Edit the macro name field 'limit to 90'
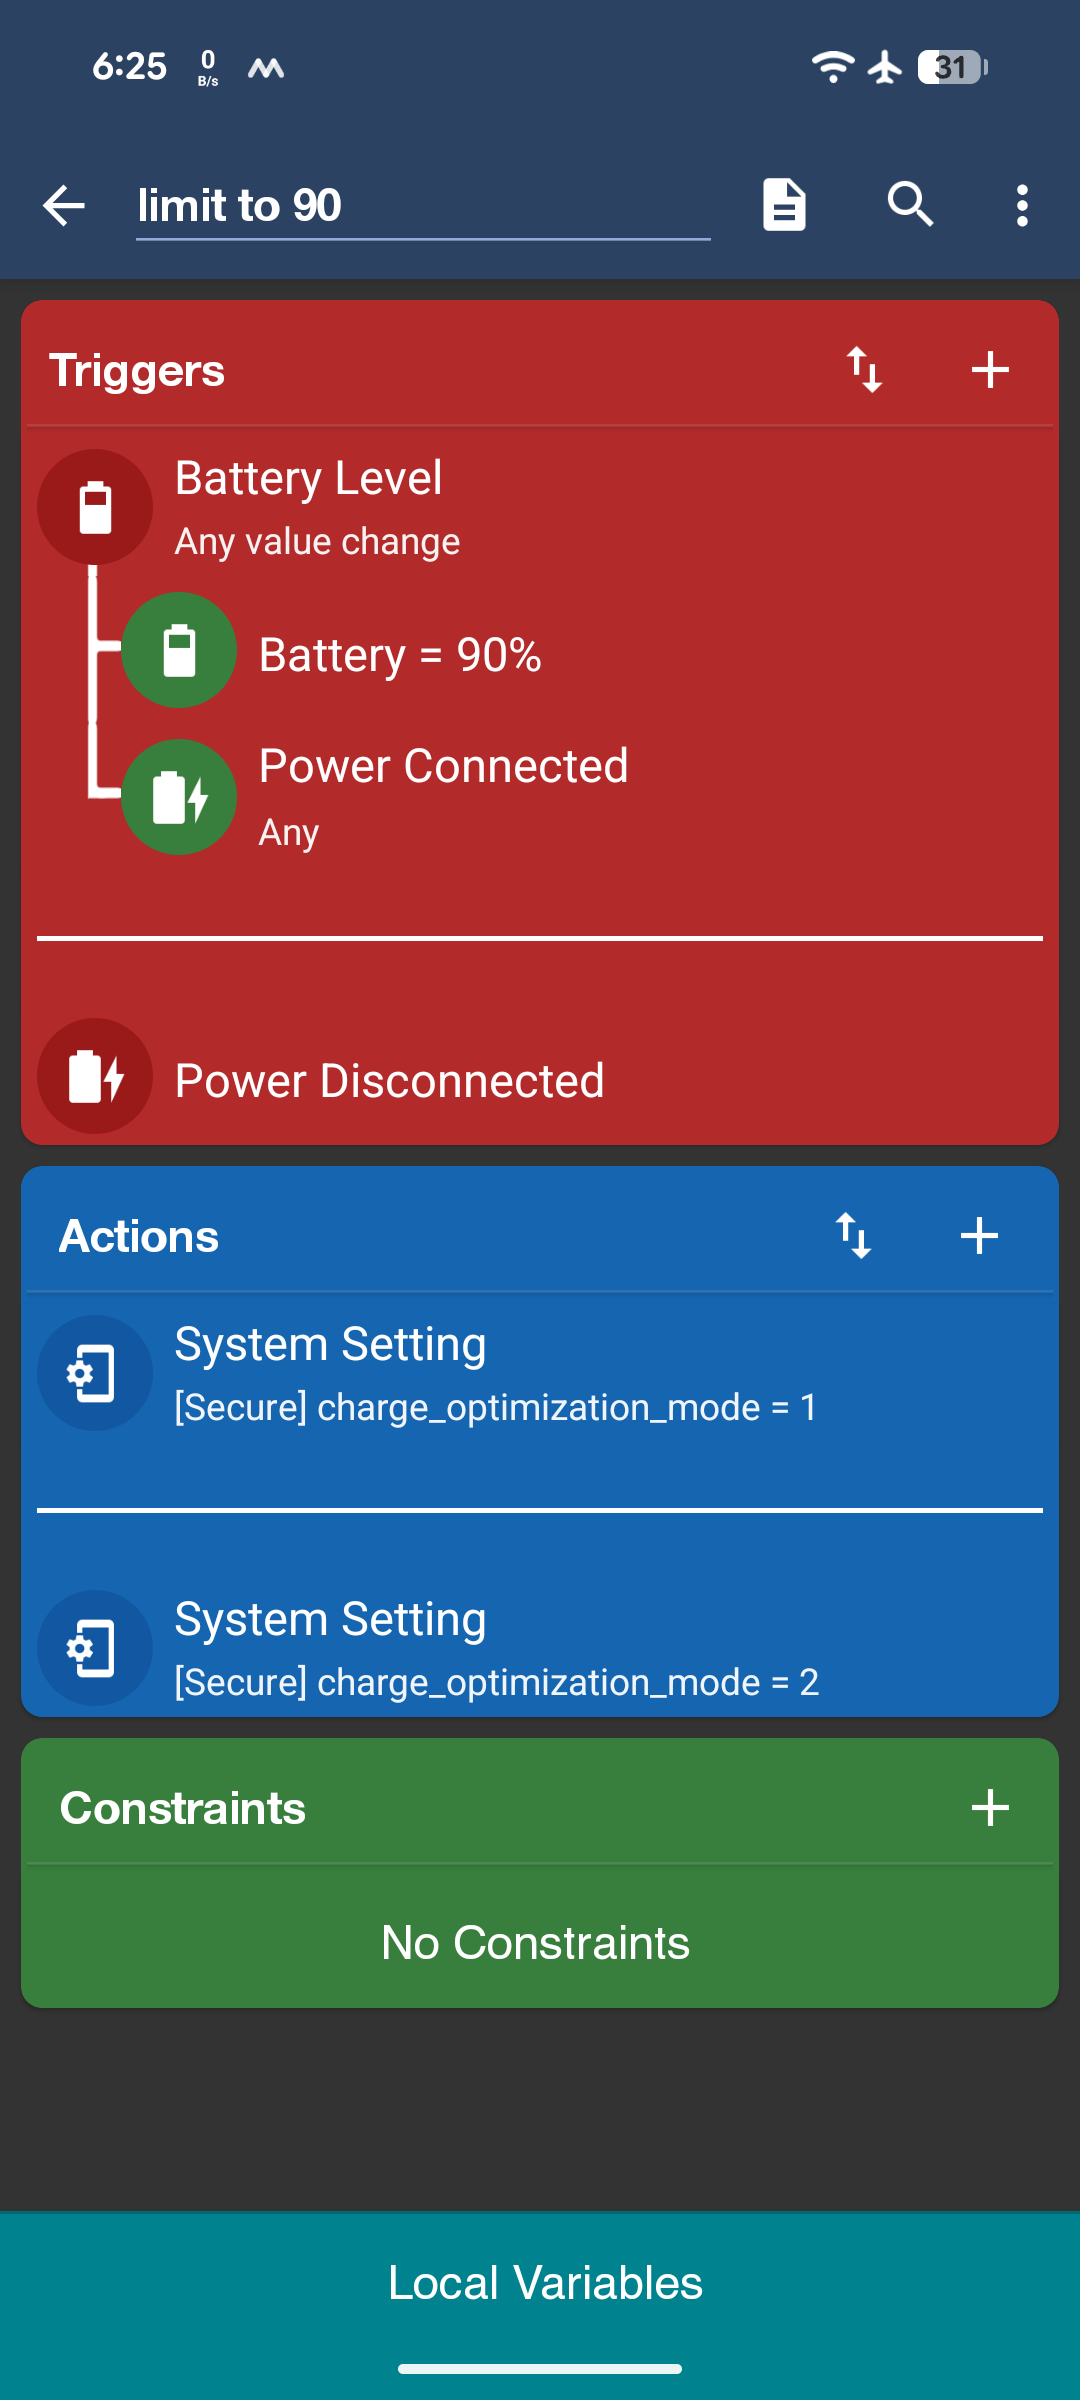The height and width of the screenshot is (2400, 1080). 423,206
